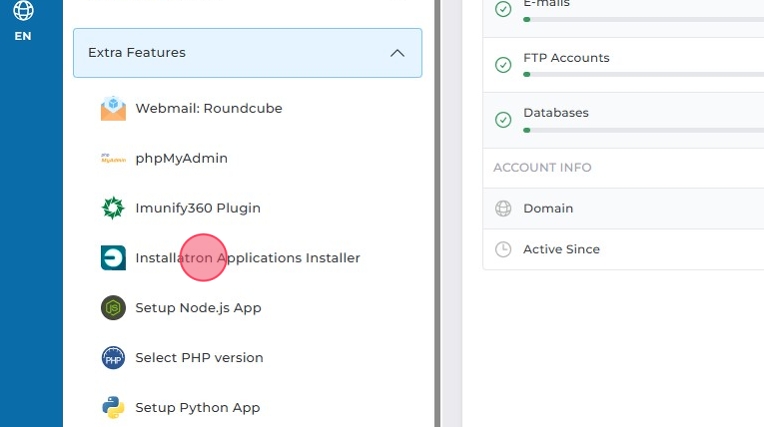
Task: Click the clock icon beside Active Since
Action: [x=503, y=249]
